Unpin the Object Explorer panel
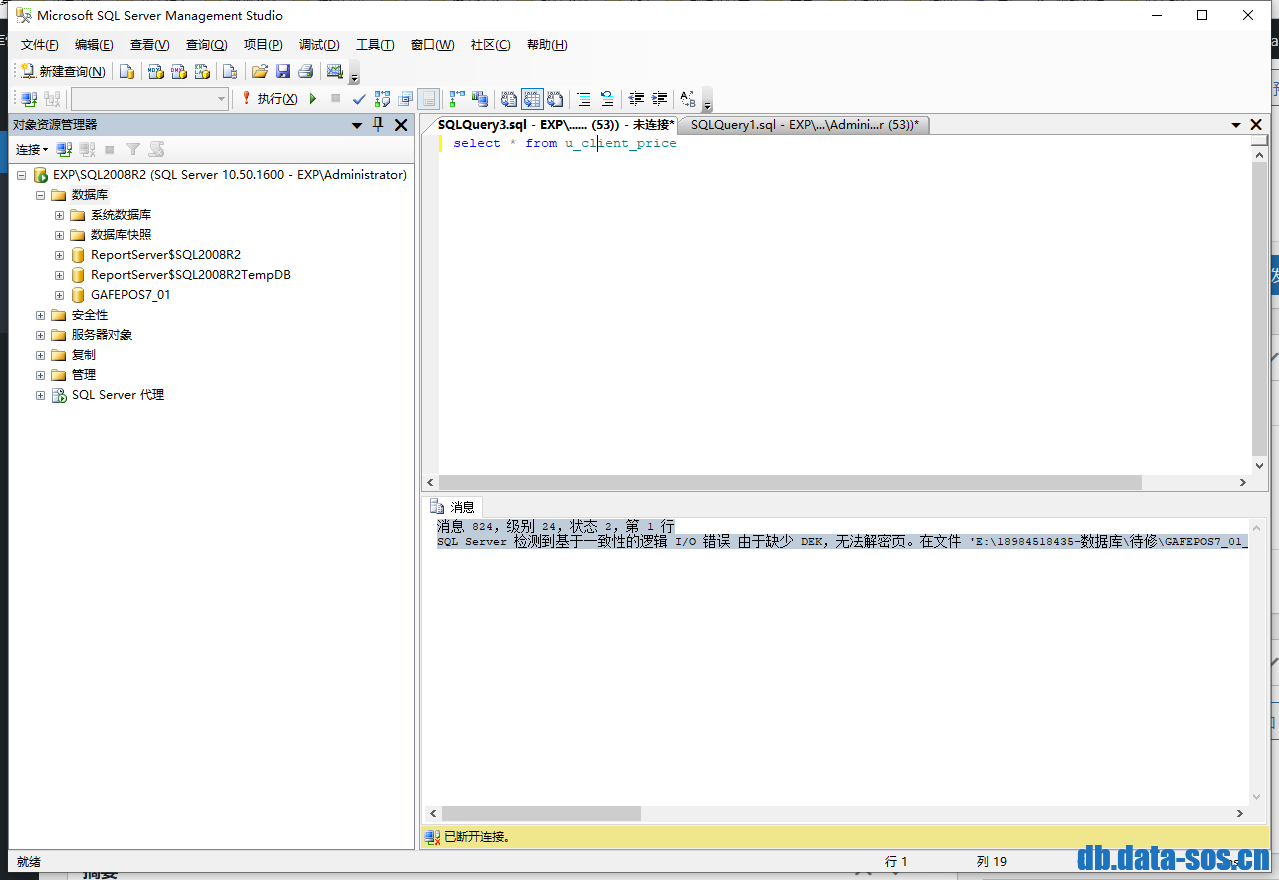The height and width of the screenshot is (880, 1279). tap(378, 125)
